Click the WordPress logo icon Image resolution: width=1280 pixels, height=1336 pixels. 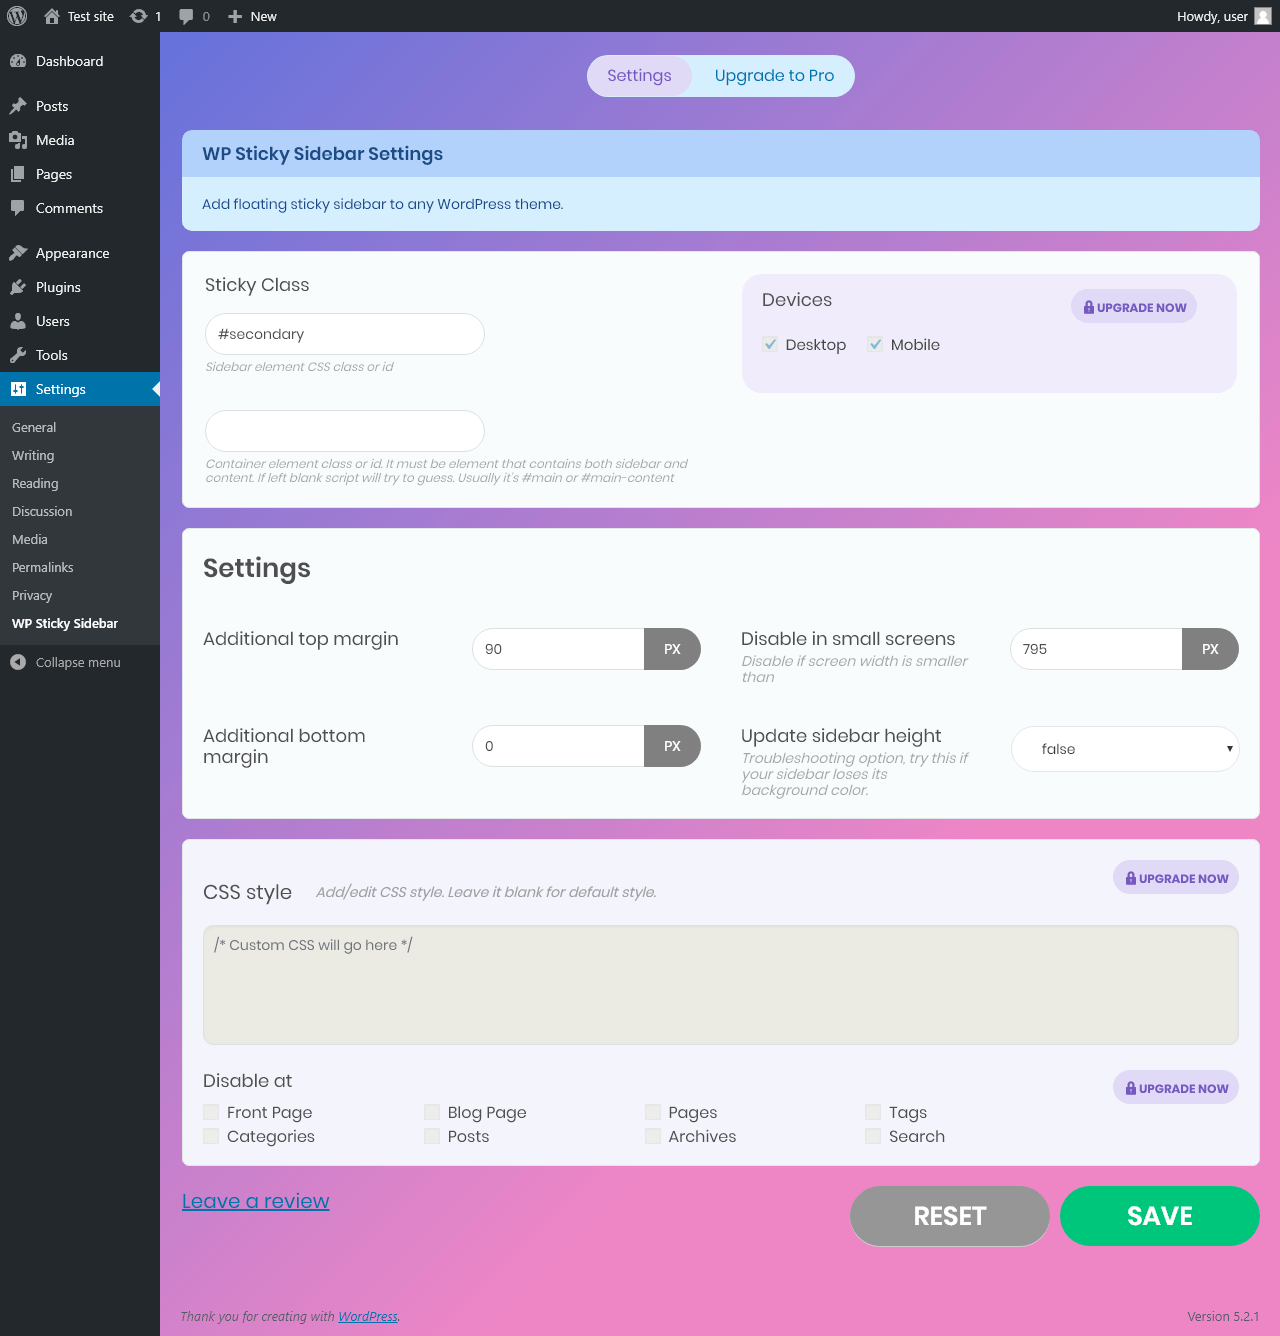tap(17, 16)
